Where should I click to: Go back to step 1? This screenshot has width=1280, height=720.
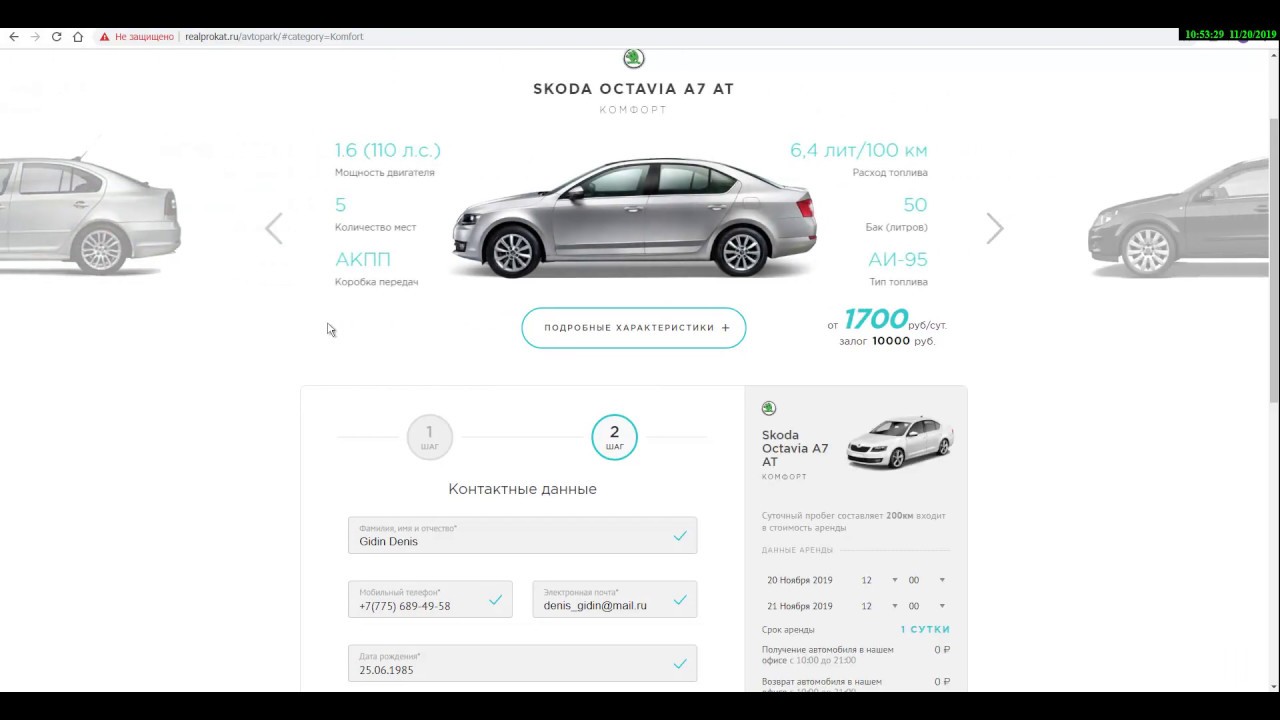pos(430,437)
